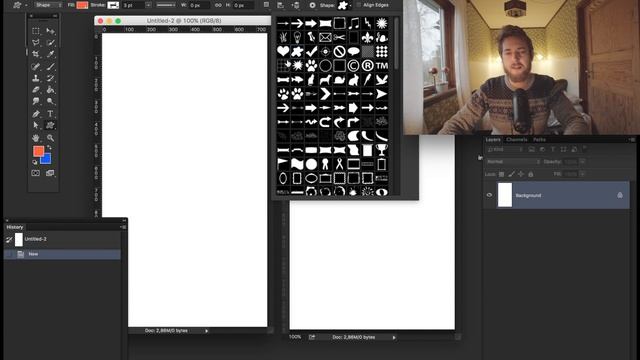Image resolution: width=640 pixels, height=360 pixels.
Task: Toggle lock all padlock in Layers
Action: (531, 174)
